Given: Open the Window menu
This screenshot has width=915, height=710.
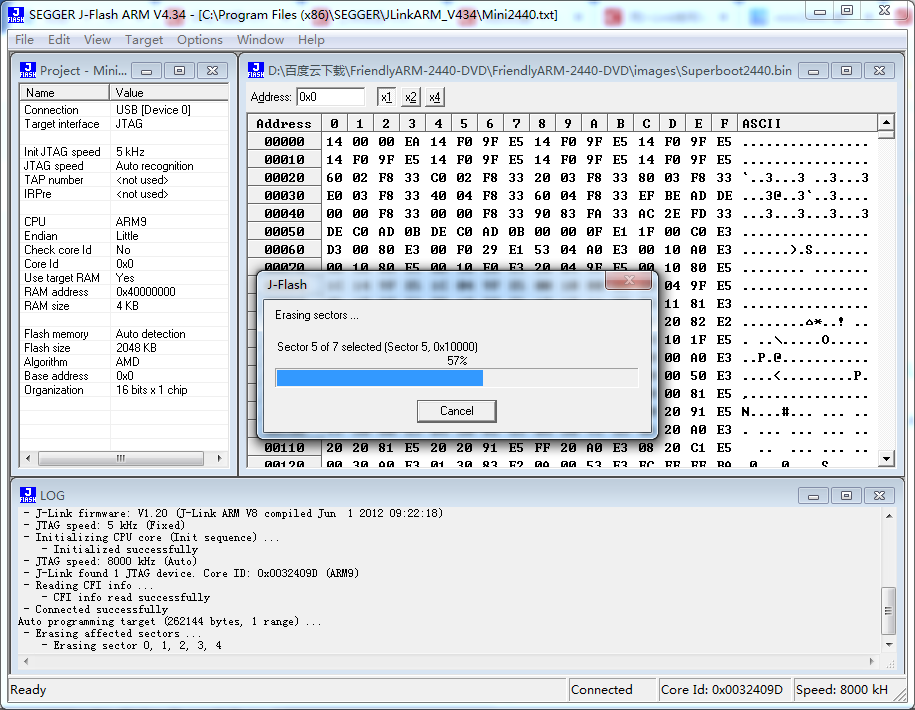Looking at the screenshot, I should tap(260, 40).
